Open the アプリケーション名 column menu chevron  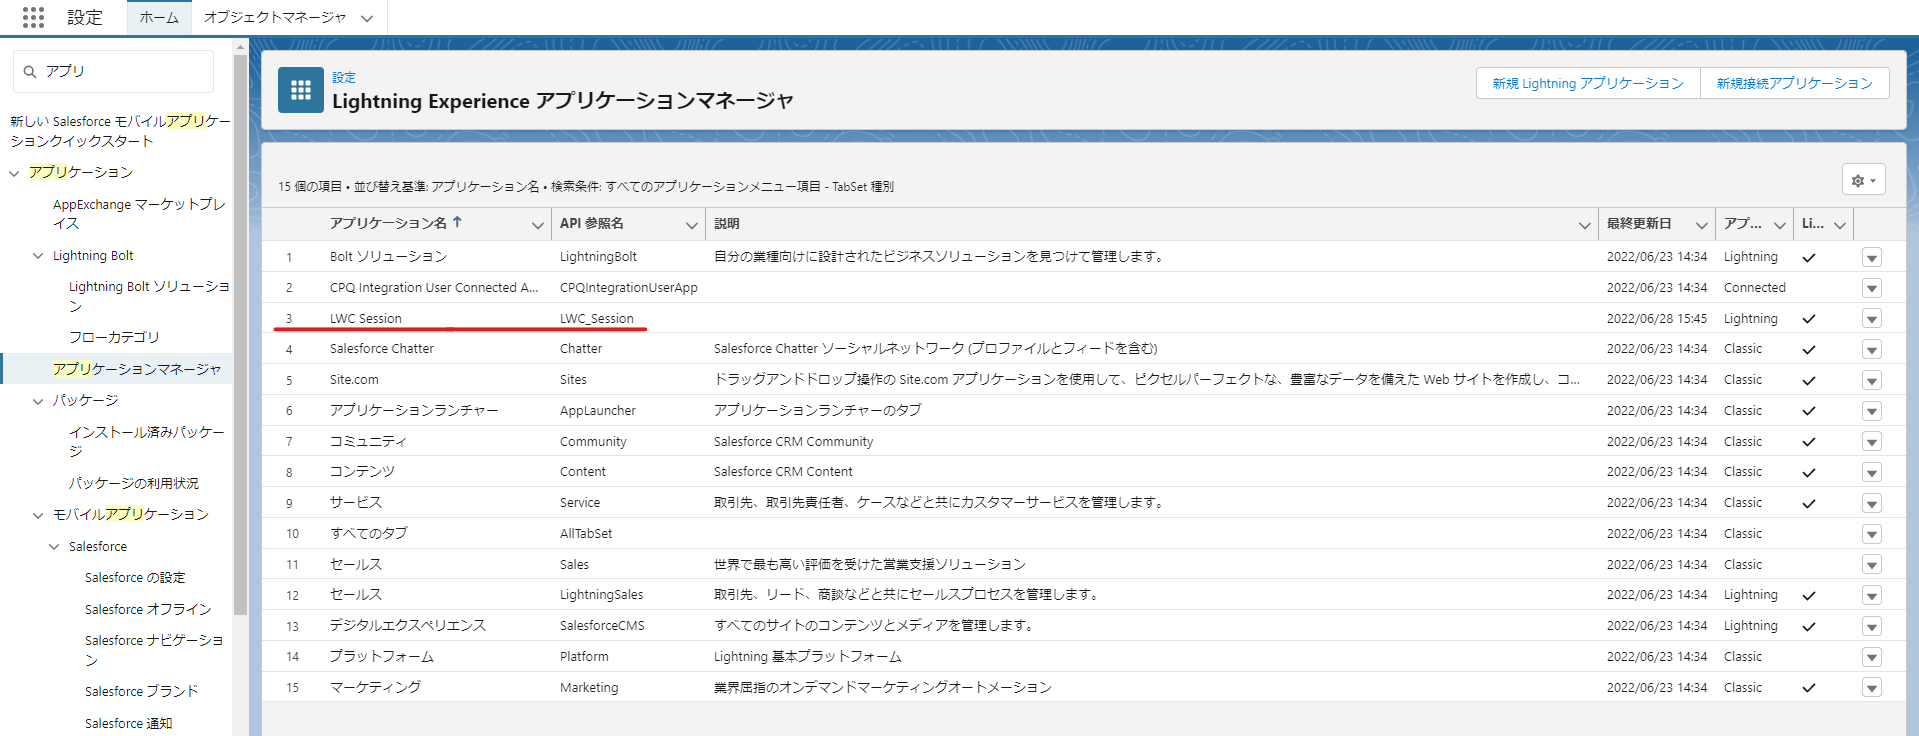pyautogui.click(x=537, y=225)
